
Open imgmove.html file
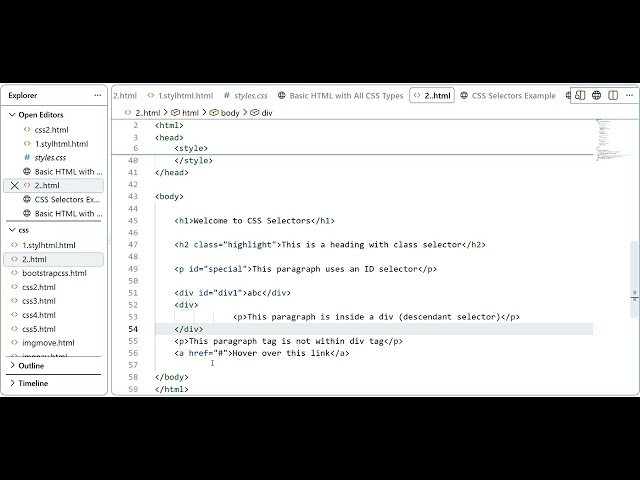click(48, 343)
